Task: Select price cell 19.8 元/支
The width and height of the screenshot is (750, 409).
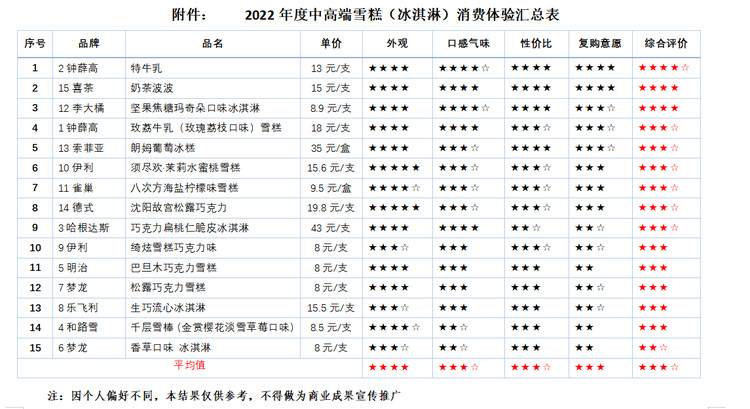Action: [331, 208]
